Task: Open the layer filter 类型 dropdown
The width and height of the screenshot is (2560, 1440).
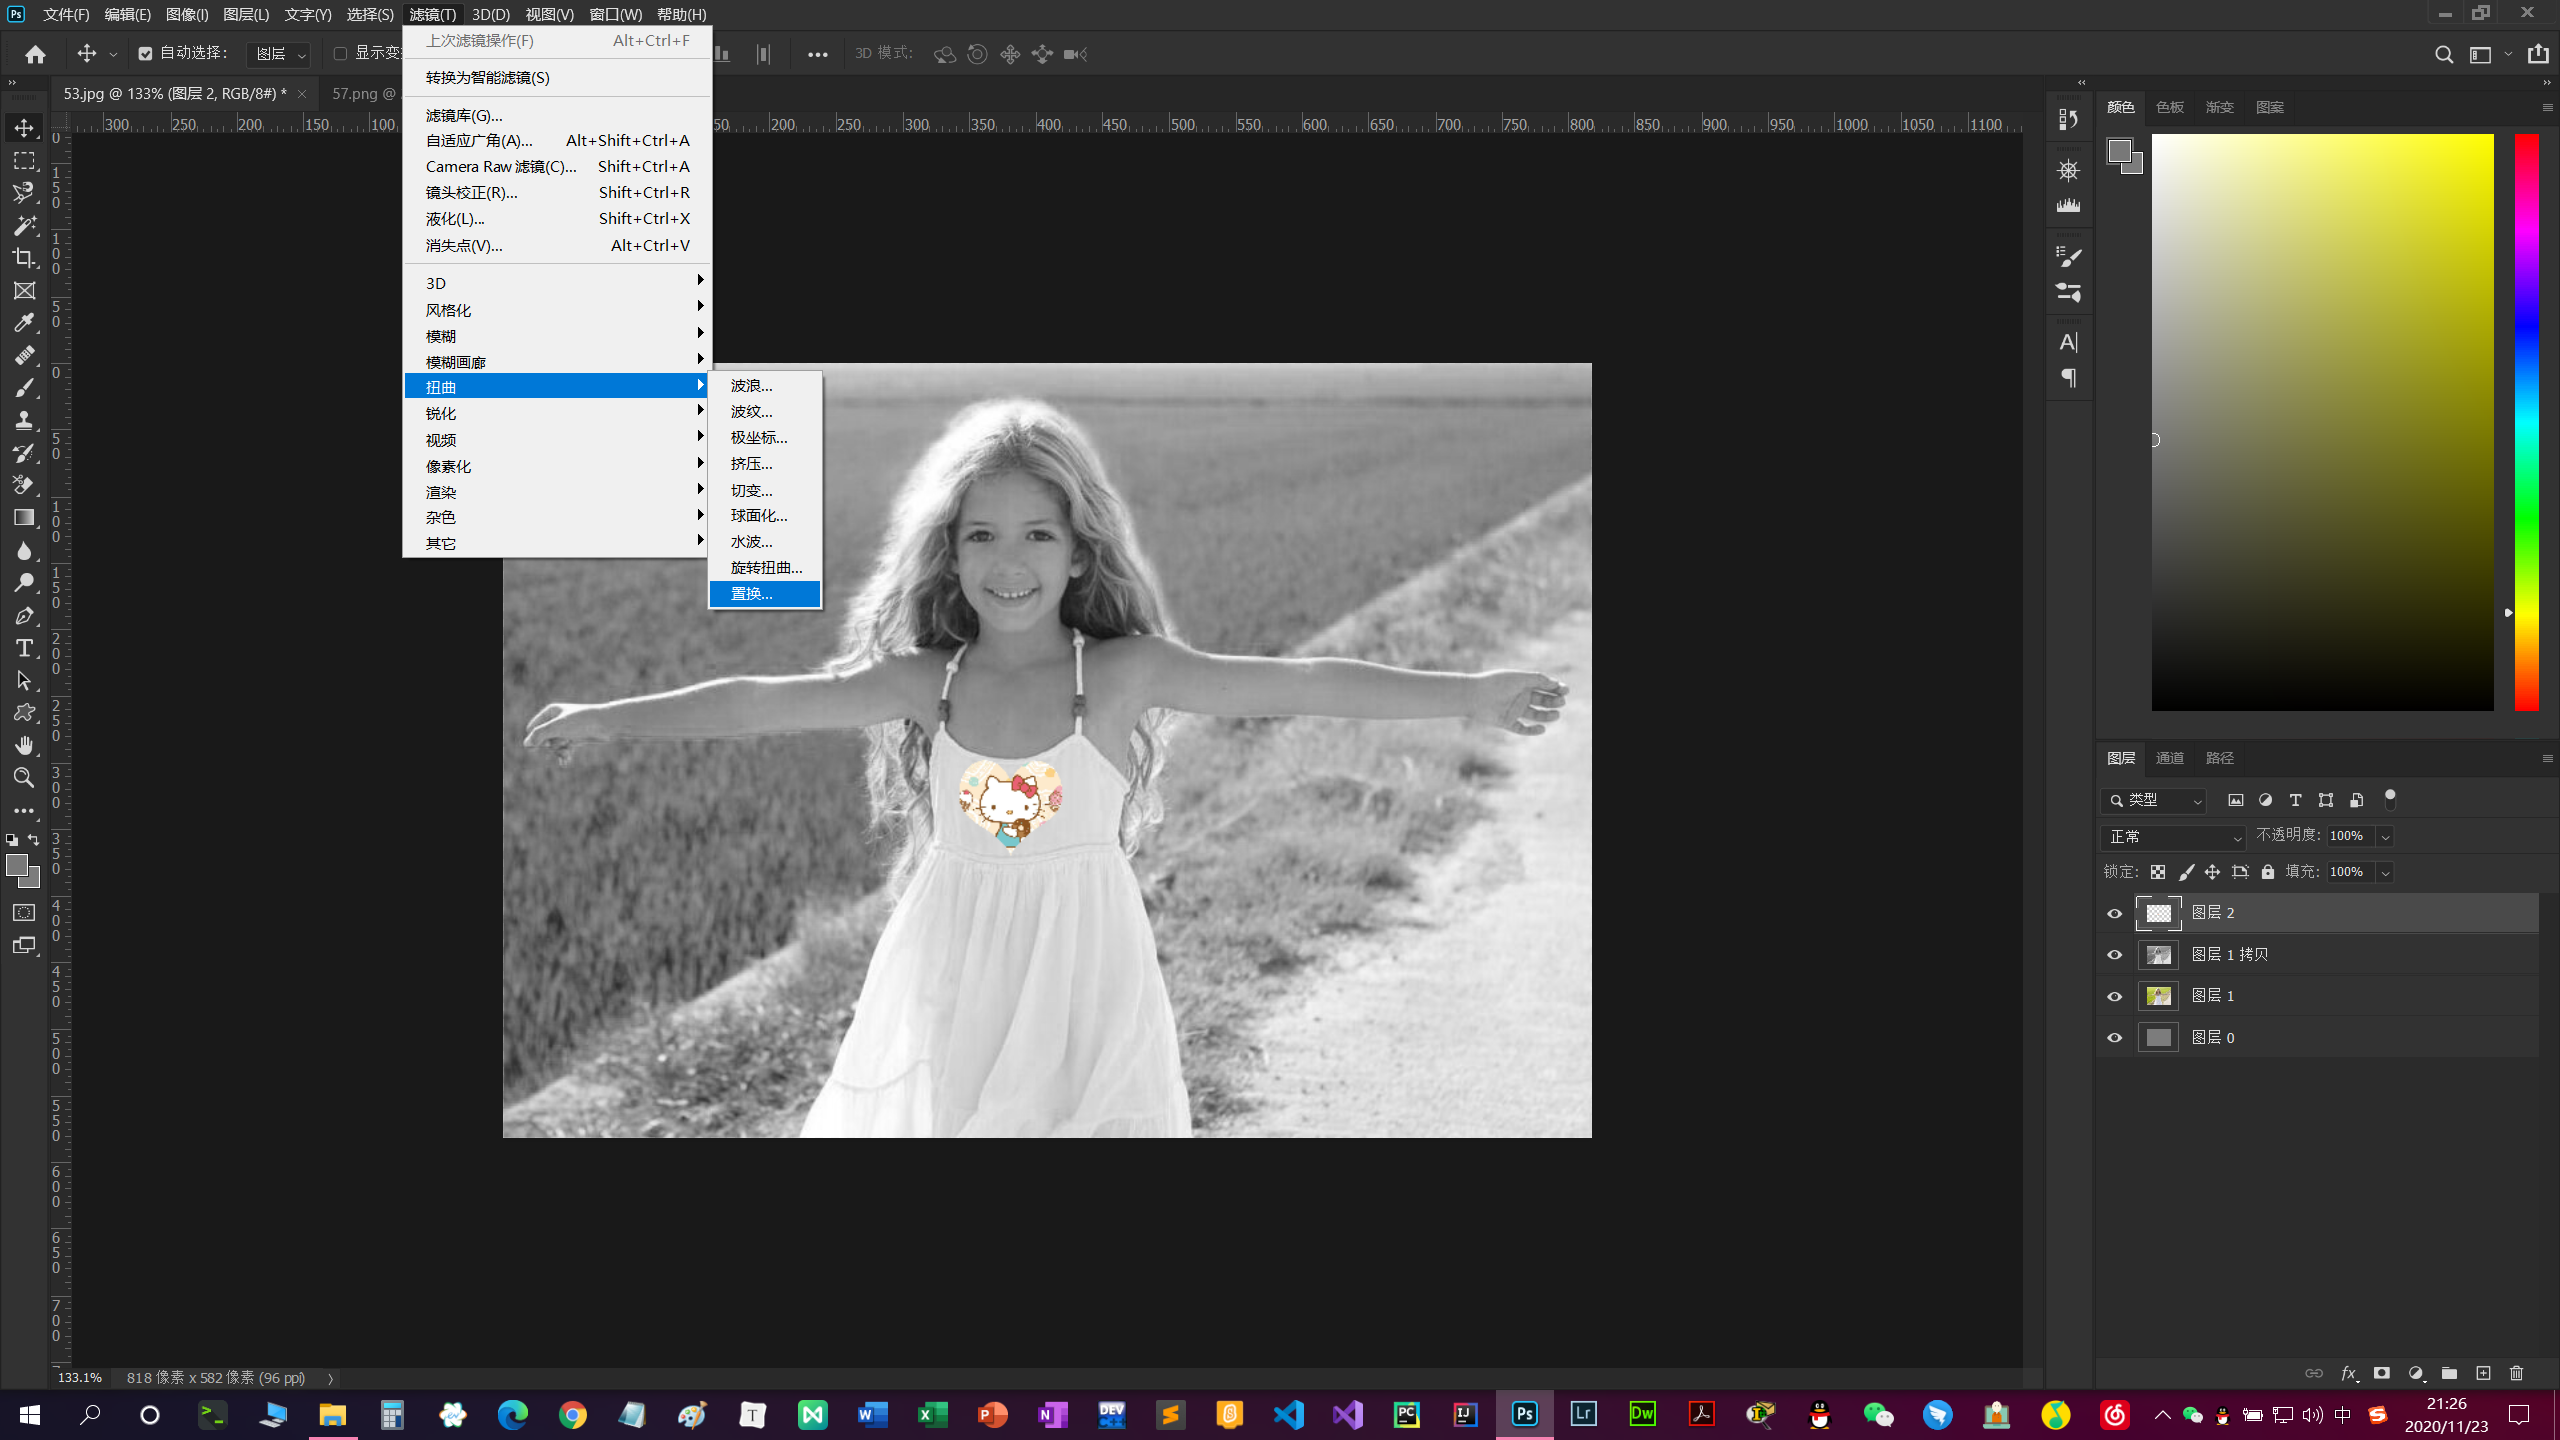Action: (x=2154, y=800)
